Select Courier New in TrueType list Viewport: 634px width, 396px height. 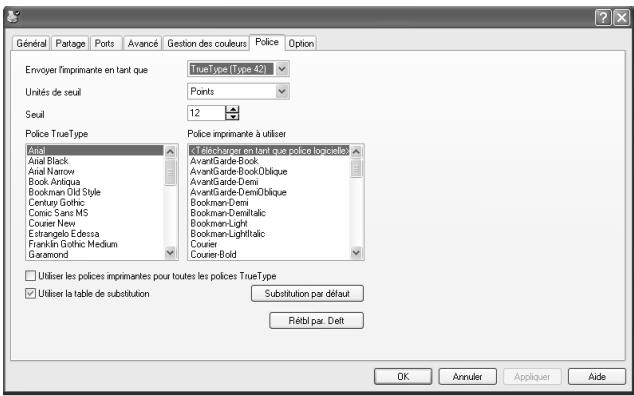pyautogui.click(x=95, y=223)
